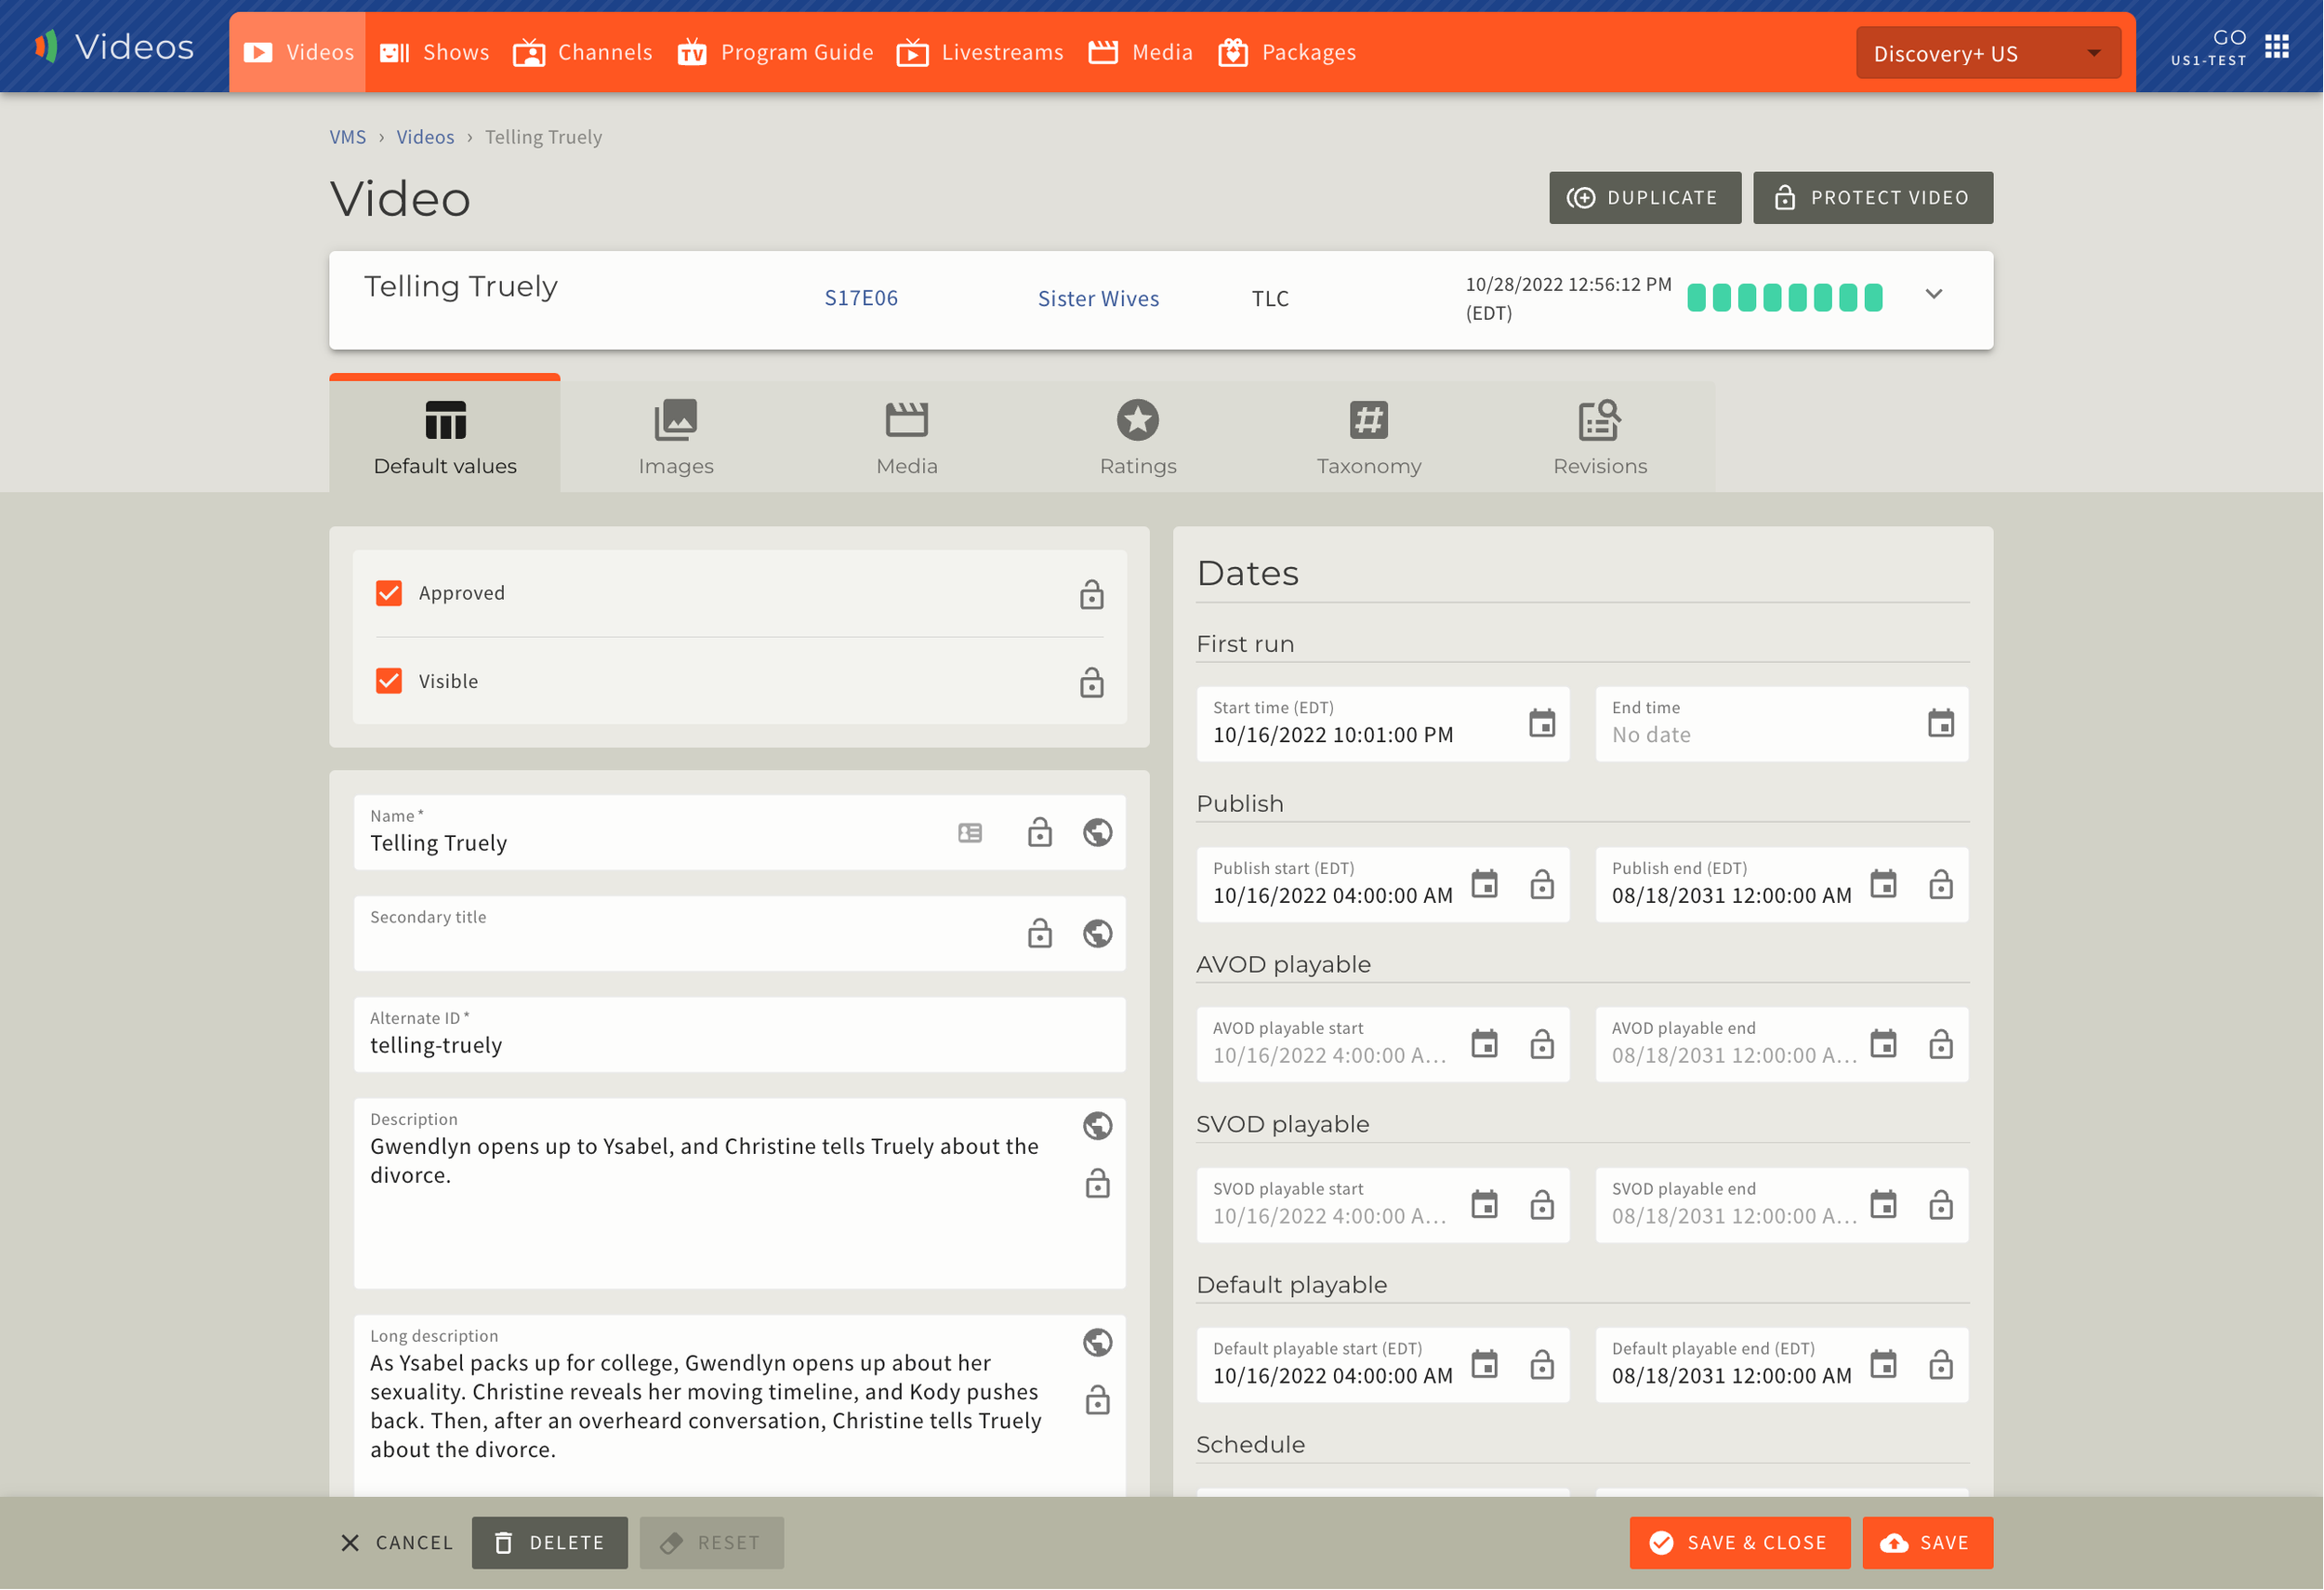The image size is (2324, 1590).
Task: Open calendar for SVOD playable end
Action: [1884, 1205]
